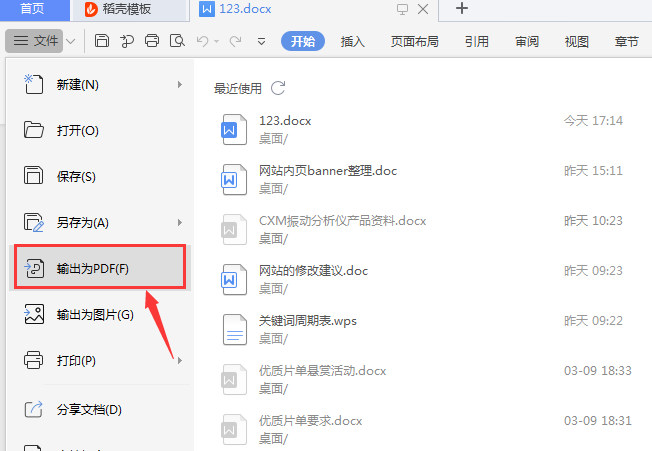Open recent file 网站内页banner整理.doc
652x451 pixels.
point(424,179)
